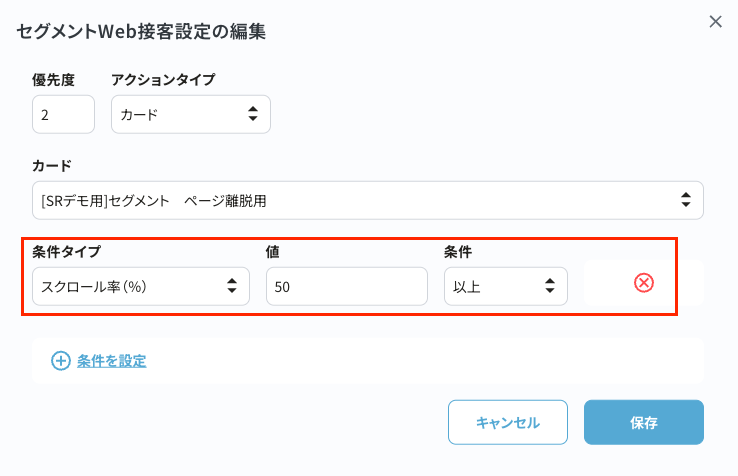This screenshot has width=738, height=476.
Task: Click the 優先度 label
Action: [x=53, y=79]
